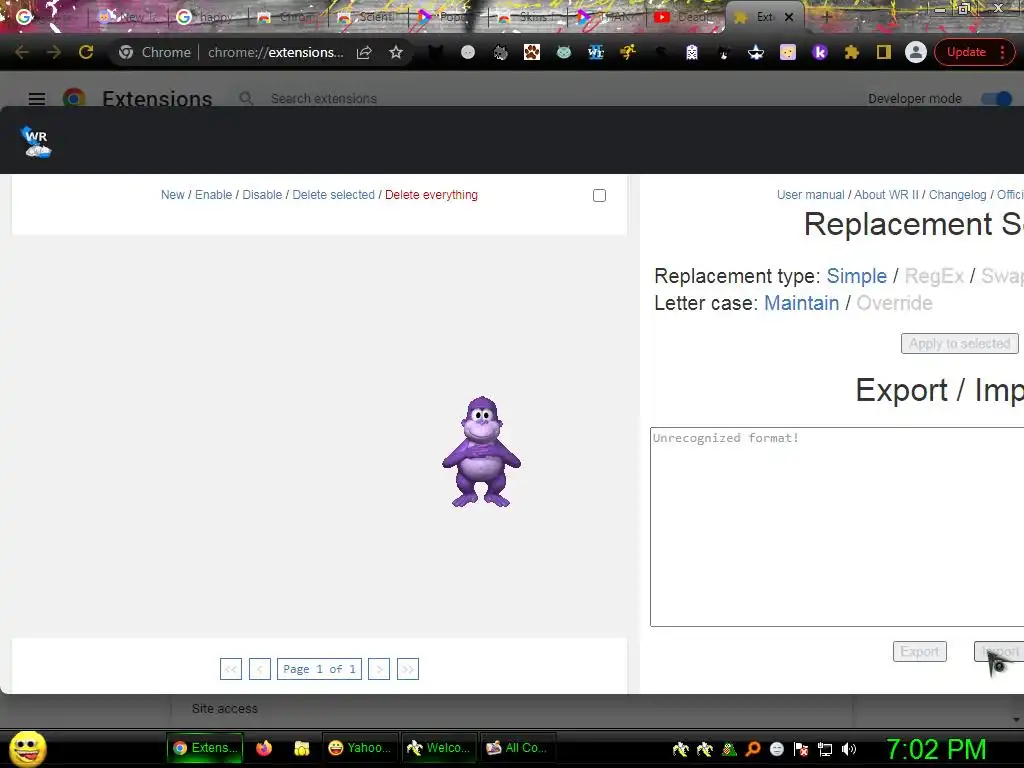Select Maintain letter case
1024x768 pixels.
click(801, 303)
